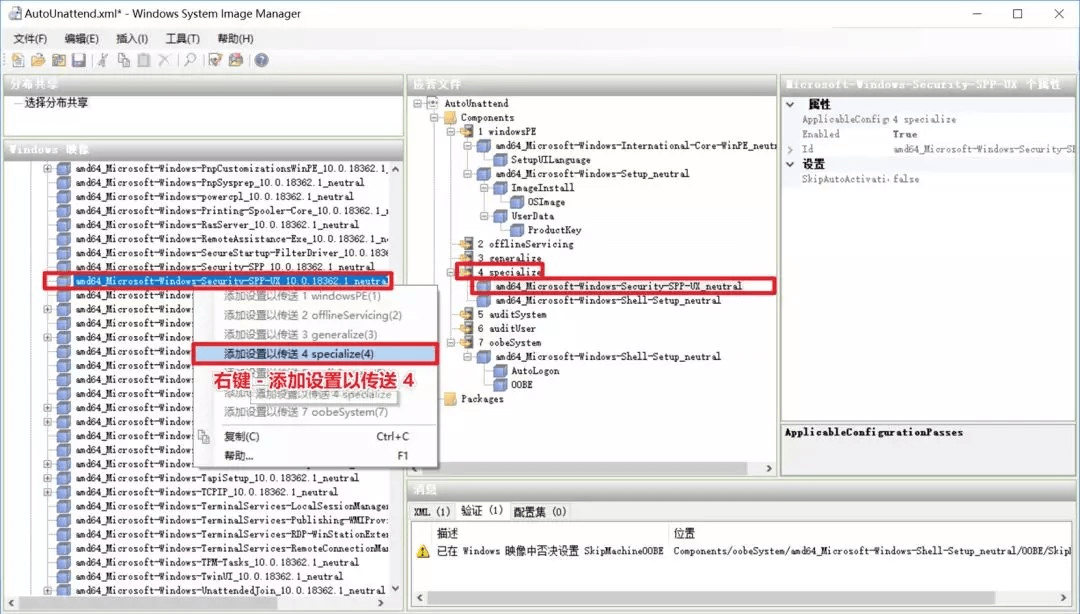Click the blue Help question mark icon

(x=261, y=61)
